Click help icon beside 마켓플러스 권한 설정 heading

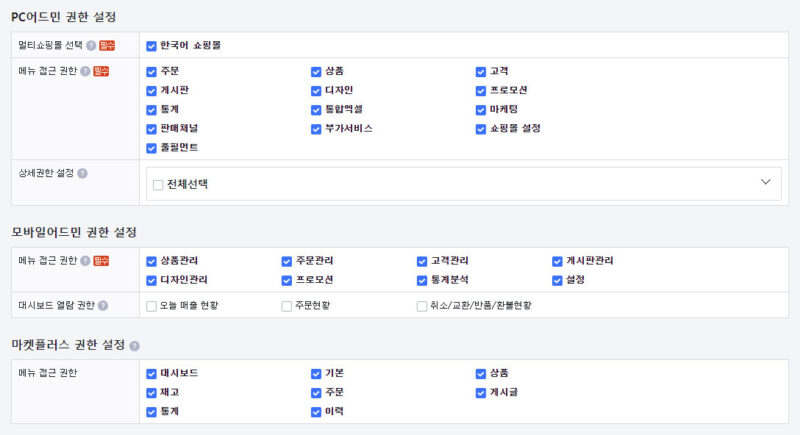[x=135, y=345]
